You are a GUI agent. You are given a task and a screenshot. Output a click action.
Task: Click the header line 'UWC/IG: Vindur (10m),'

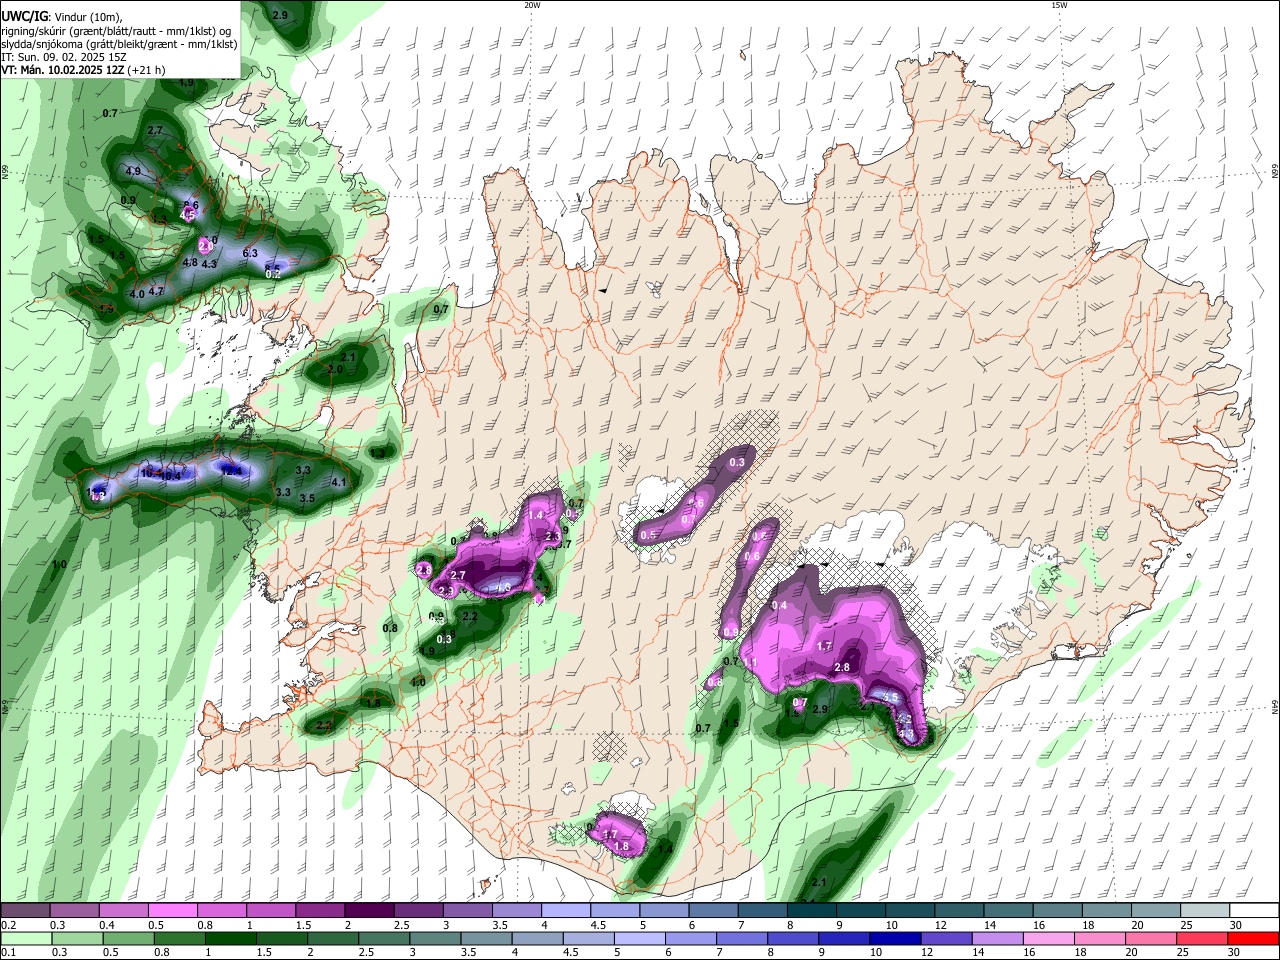62,17
